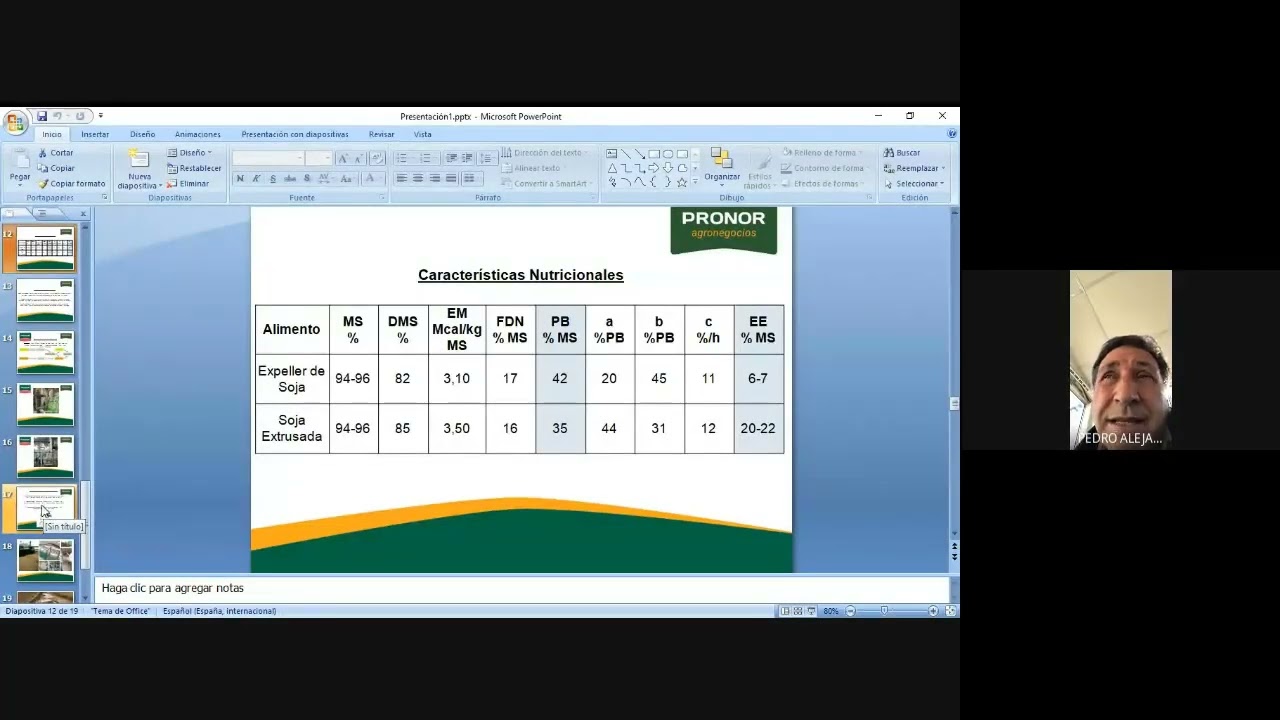Open the font size combo box

click(x=319, y=159)
